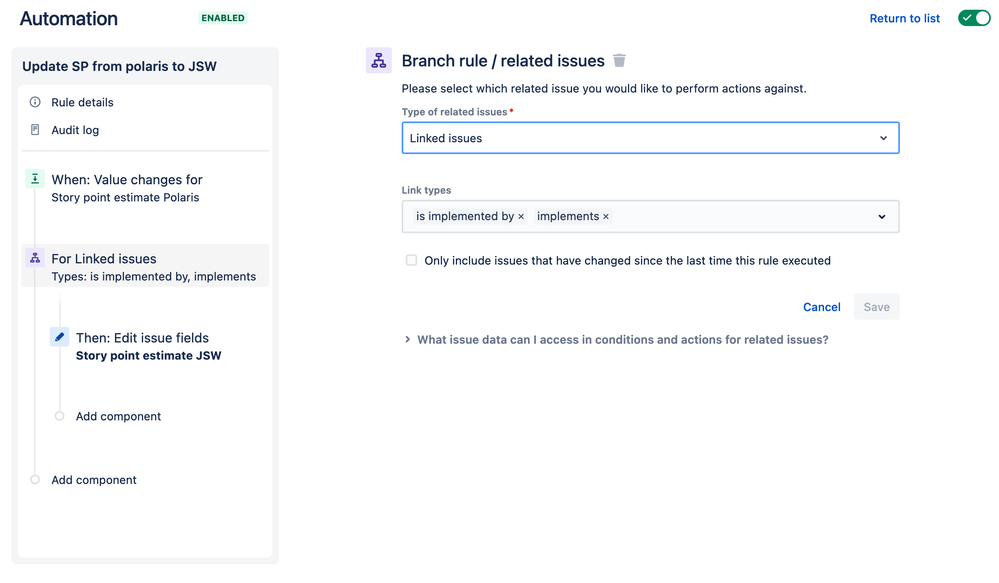Remove the 'implements' link type tag
The width and height of the screenshot is (999, 583).
tap(606, 217)
